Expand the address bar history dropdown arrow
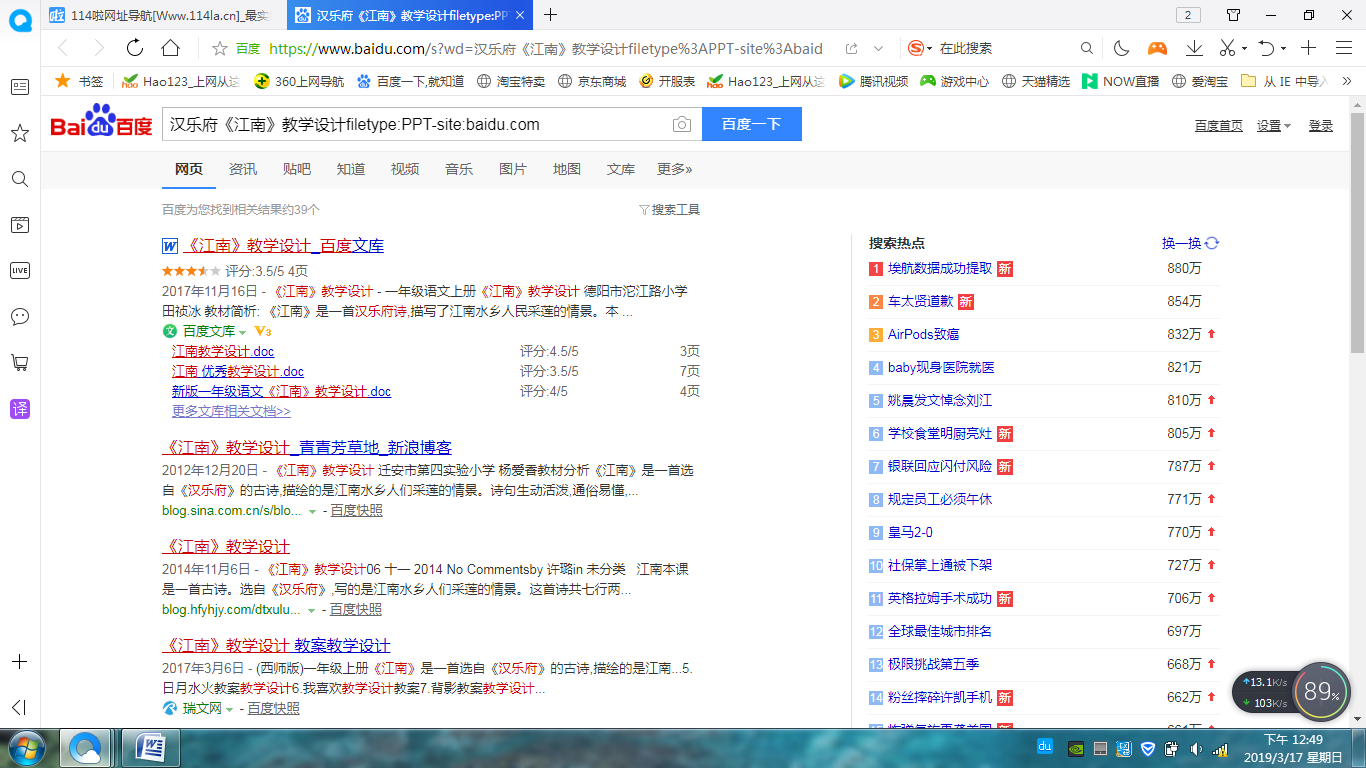Viewport: 1366px width, 768px height. [878, 48]
